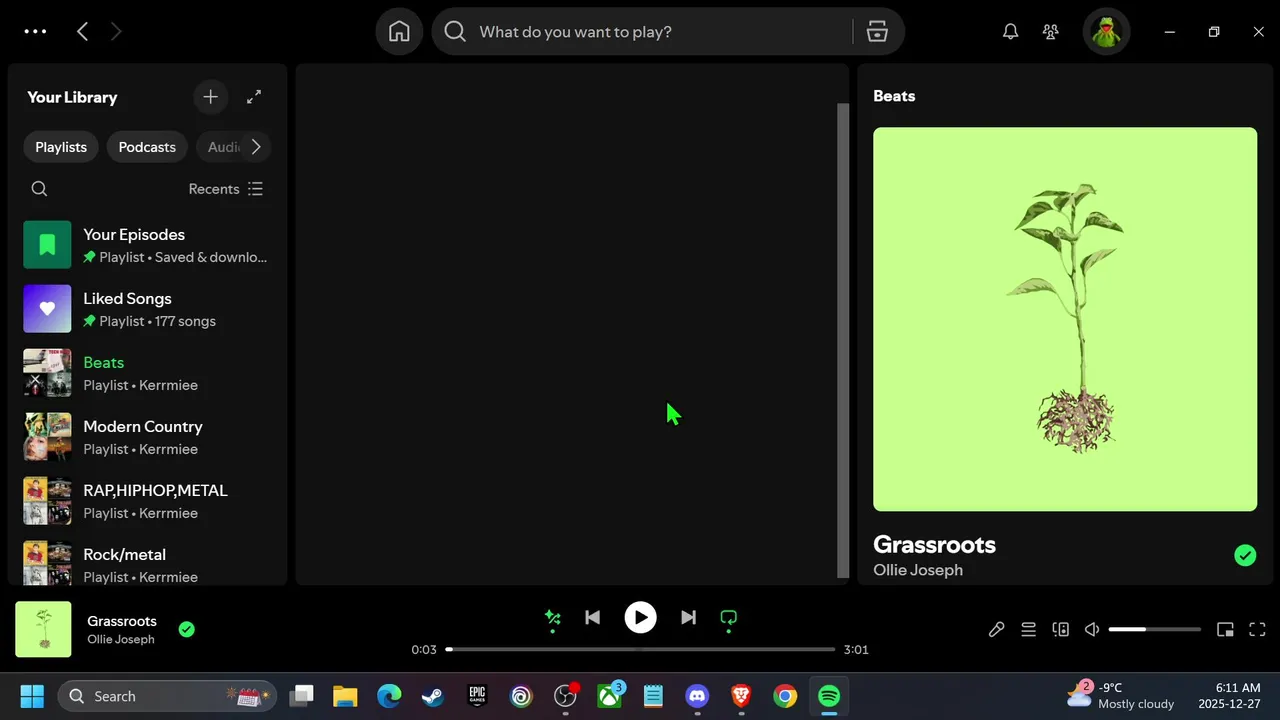Screen dimensions: 1280x720
Task: Go forward with the right arrow
Action: click(116, 32)
